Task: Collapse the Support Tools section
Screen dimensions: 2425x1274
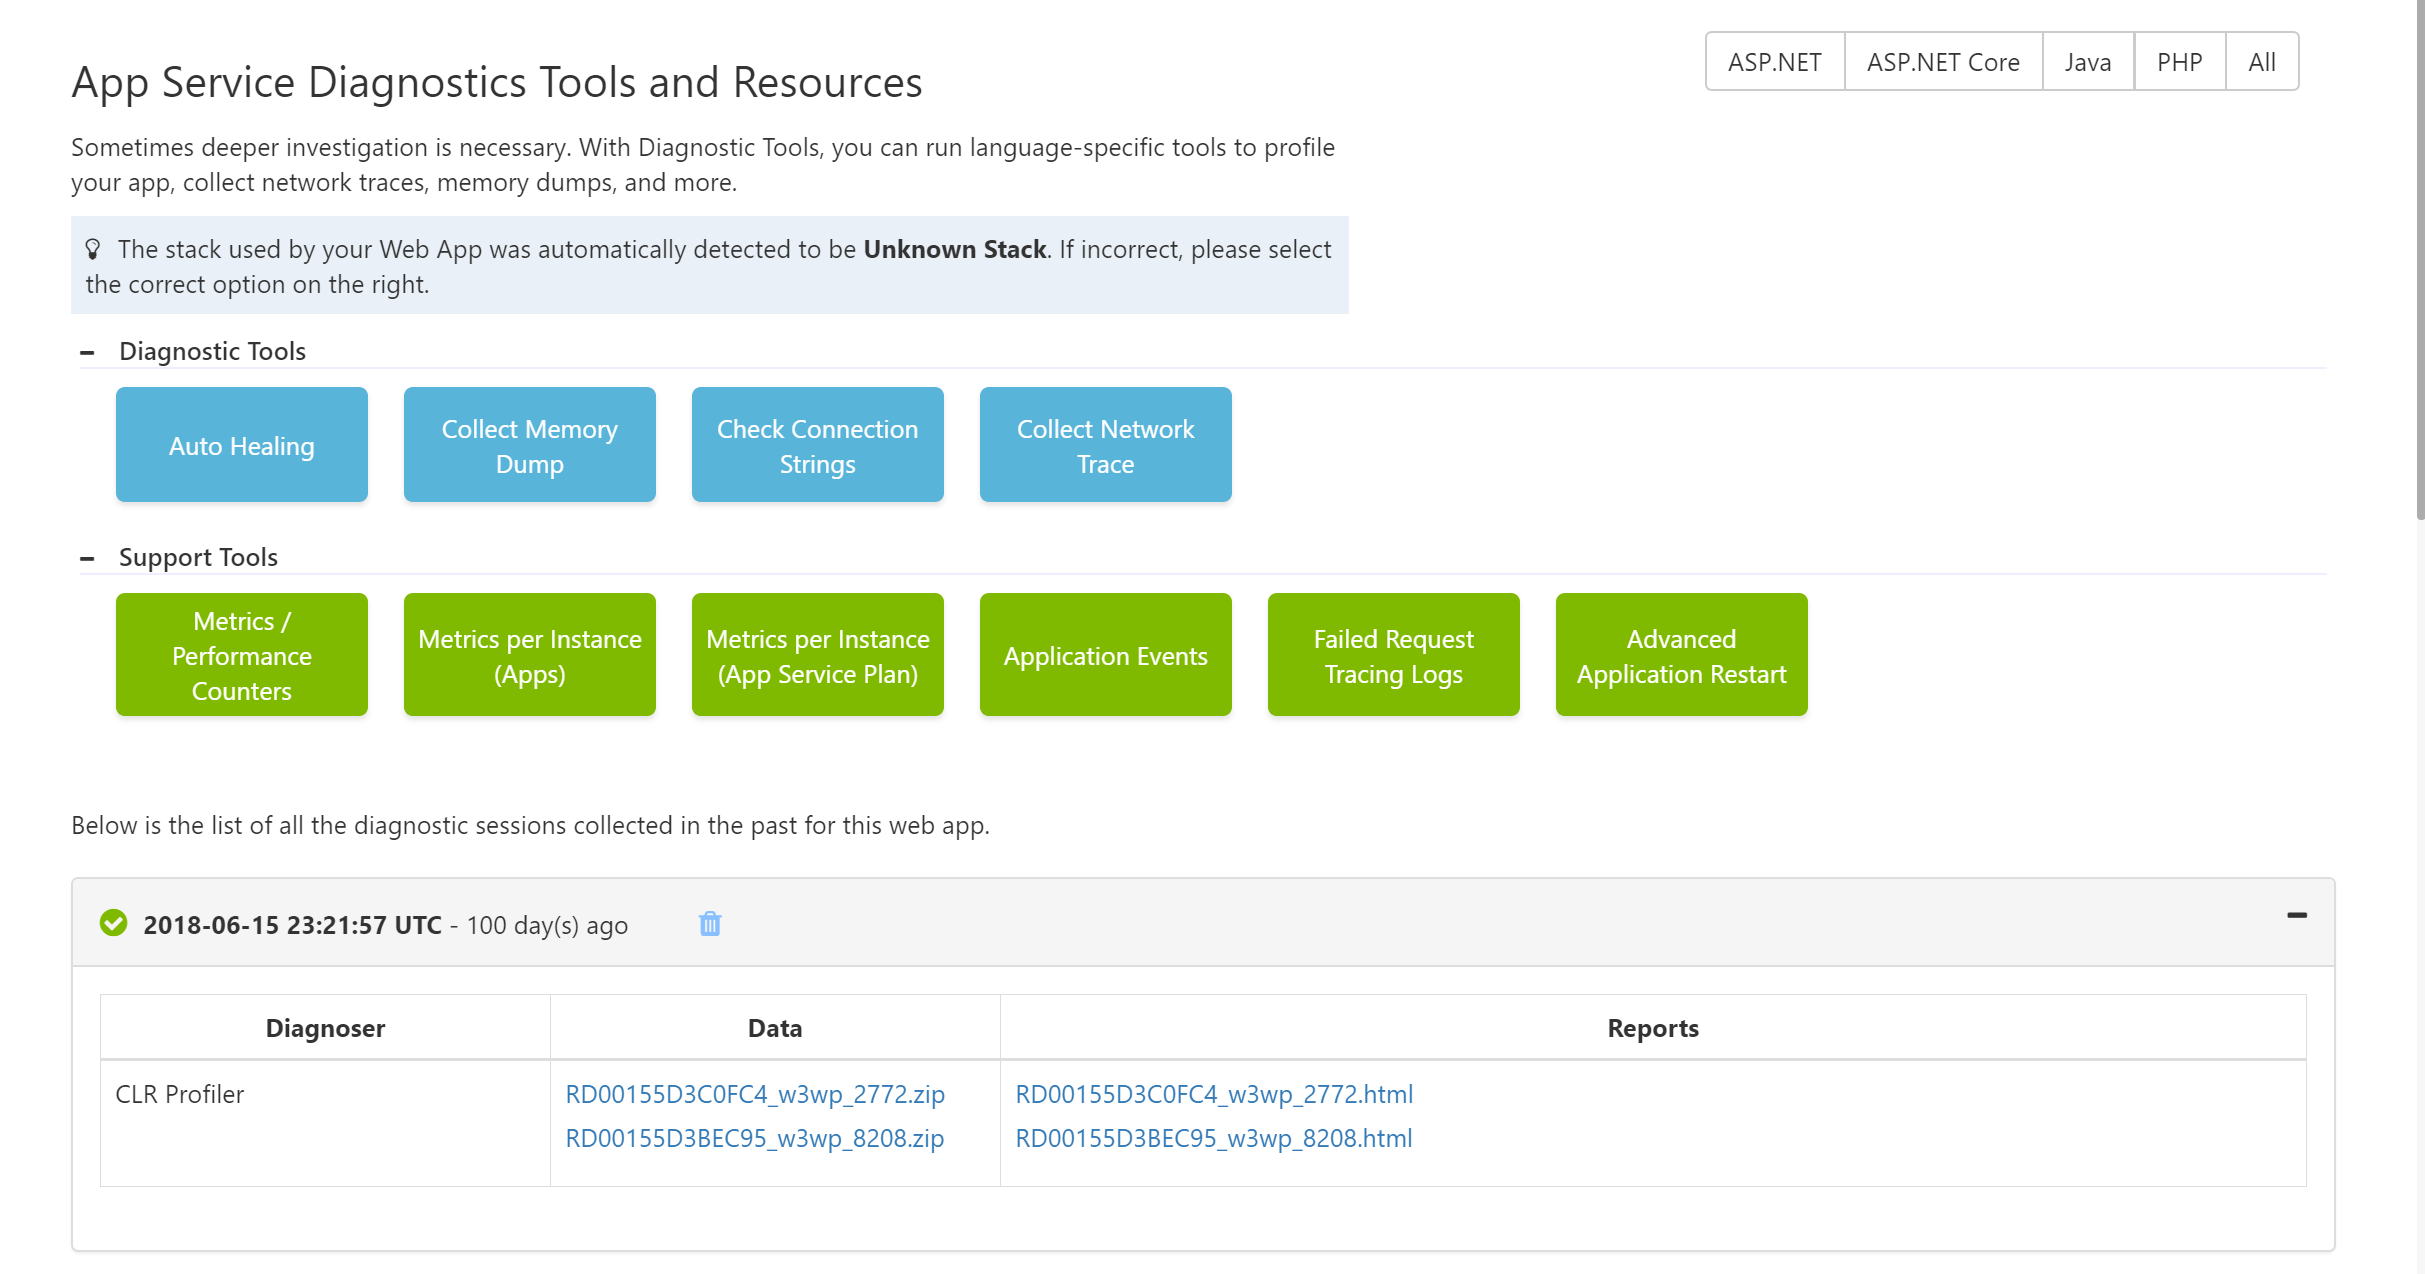Action: (87, 558)
